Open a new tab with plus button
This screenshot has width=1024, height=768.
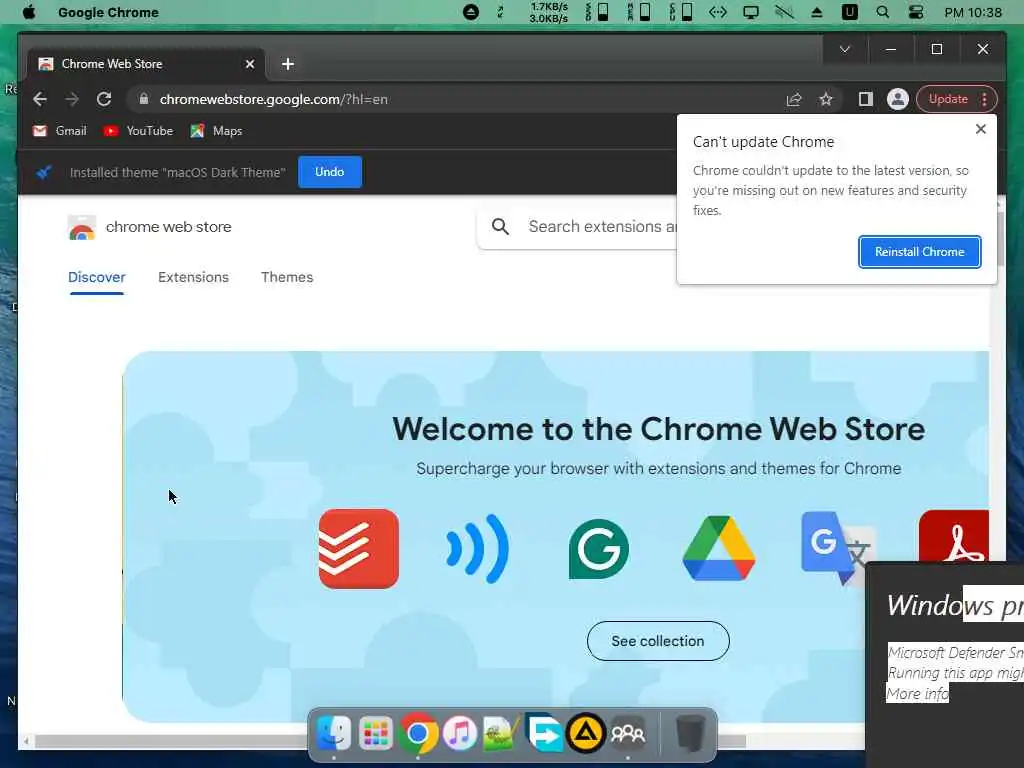(288, 64)
